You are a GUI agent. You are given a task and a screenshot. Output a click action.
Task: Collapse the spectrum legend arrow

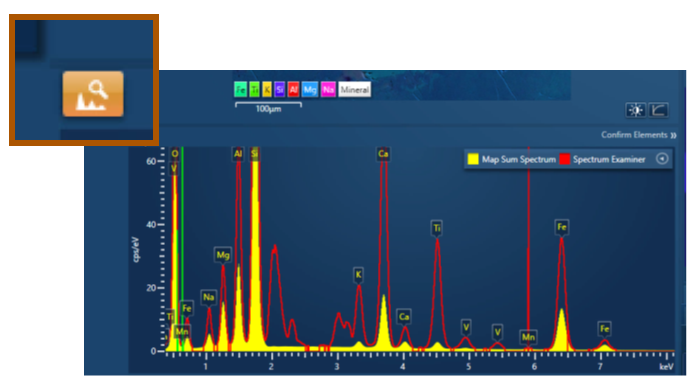point(662,159)
